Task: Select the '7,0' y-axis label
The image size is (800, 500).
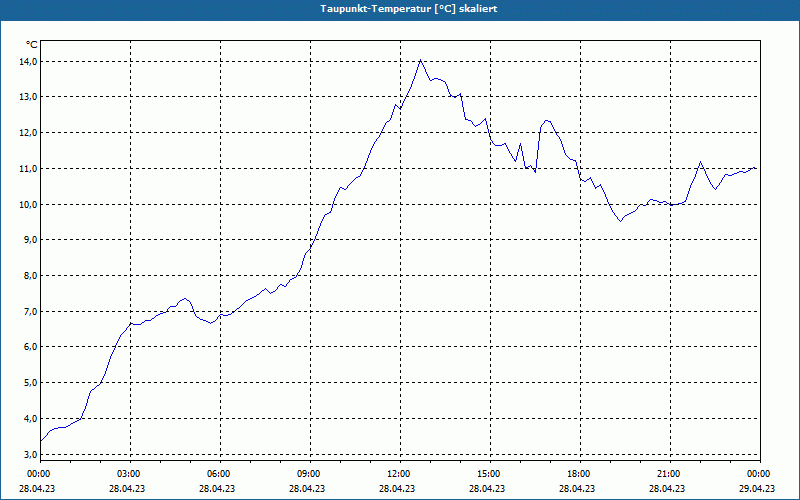Action: tap(31, 311)
